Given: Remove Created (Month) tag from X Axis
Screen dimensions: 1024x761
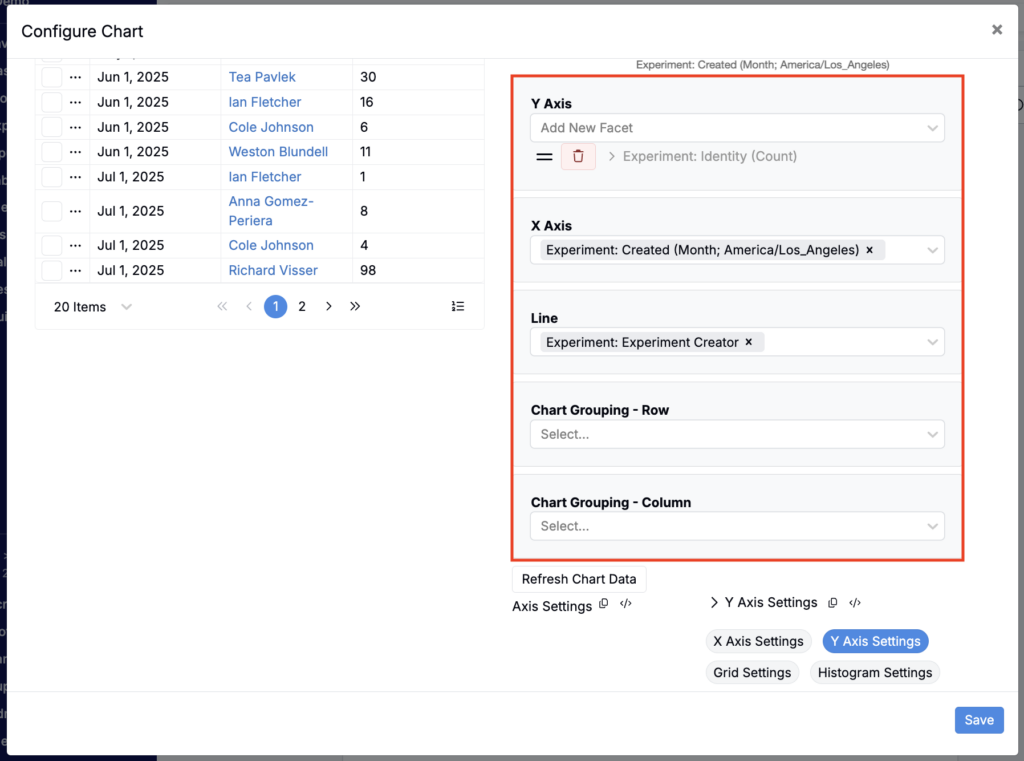Looking at the screenshot, I should tap(869, 250).
